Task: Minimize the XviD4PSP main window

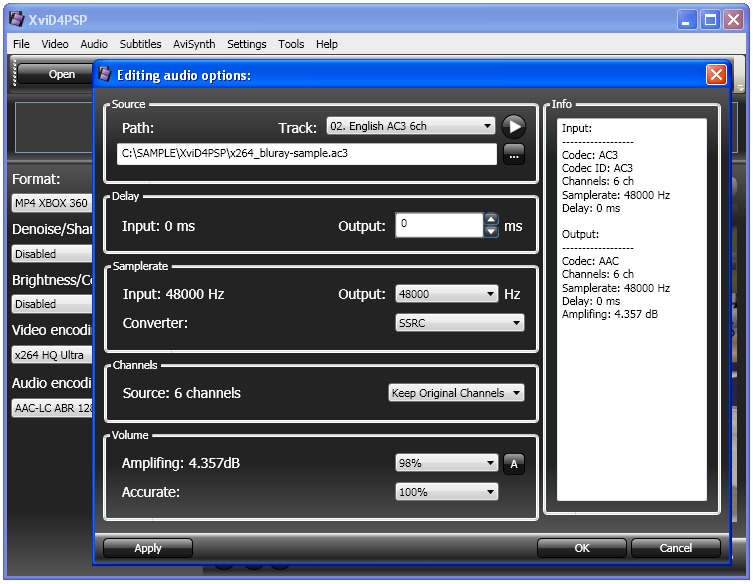Action: click(687, 20)
